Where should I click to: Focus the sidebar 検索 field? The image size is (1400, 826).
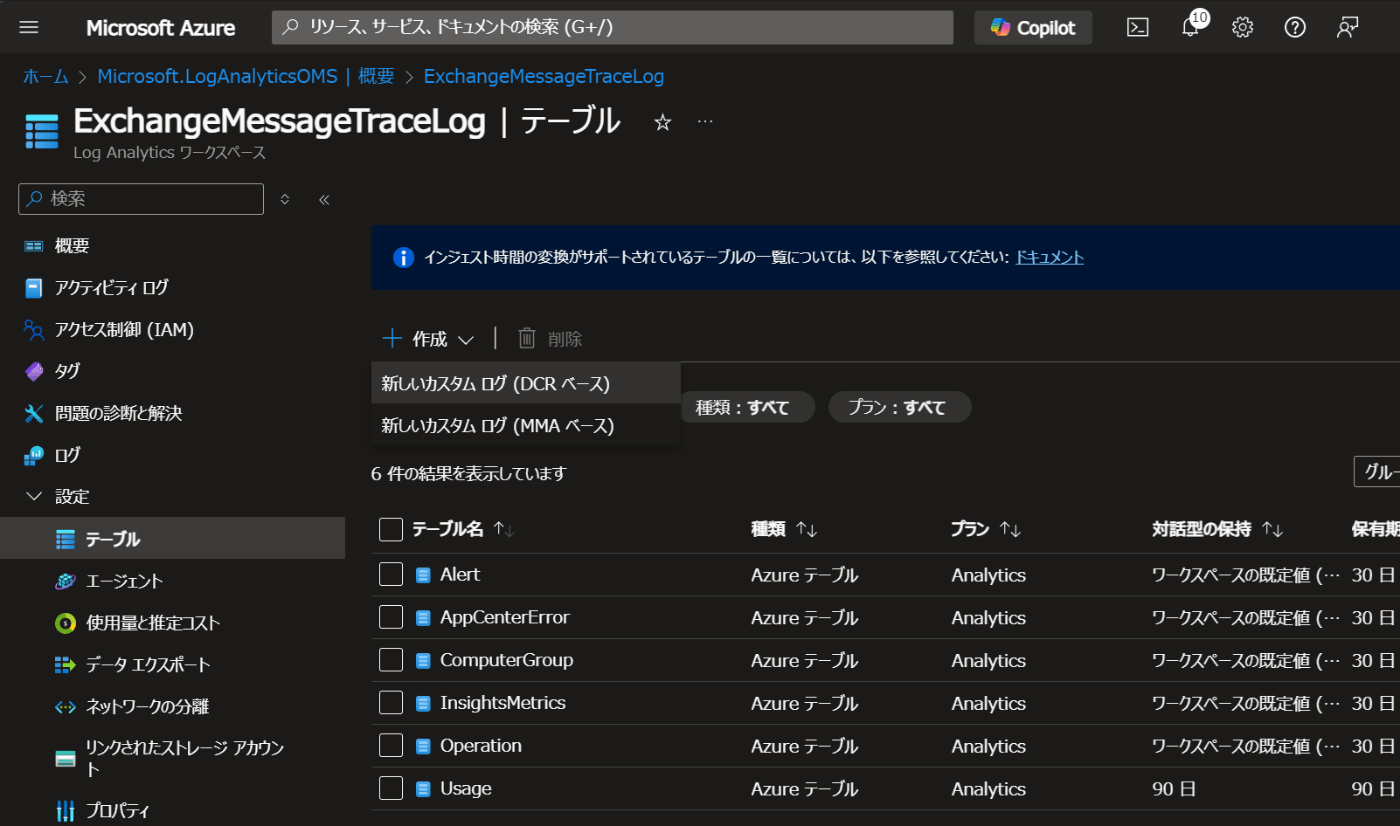141,199
